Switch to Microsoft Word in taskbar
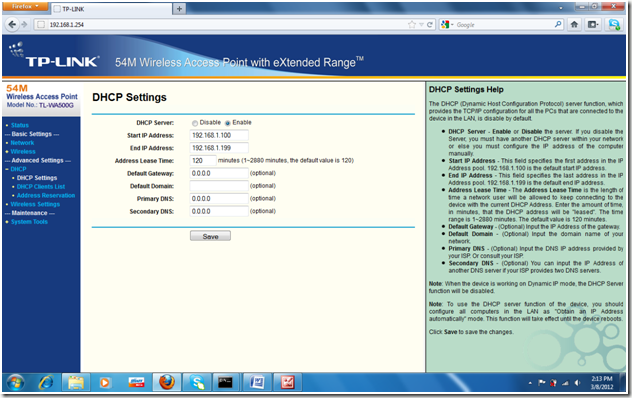632x398 pixels. (x=257, y=382)
